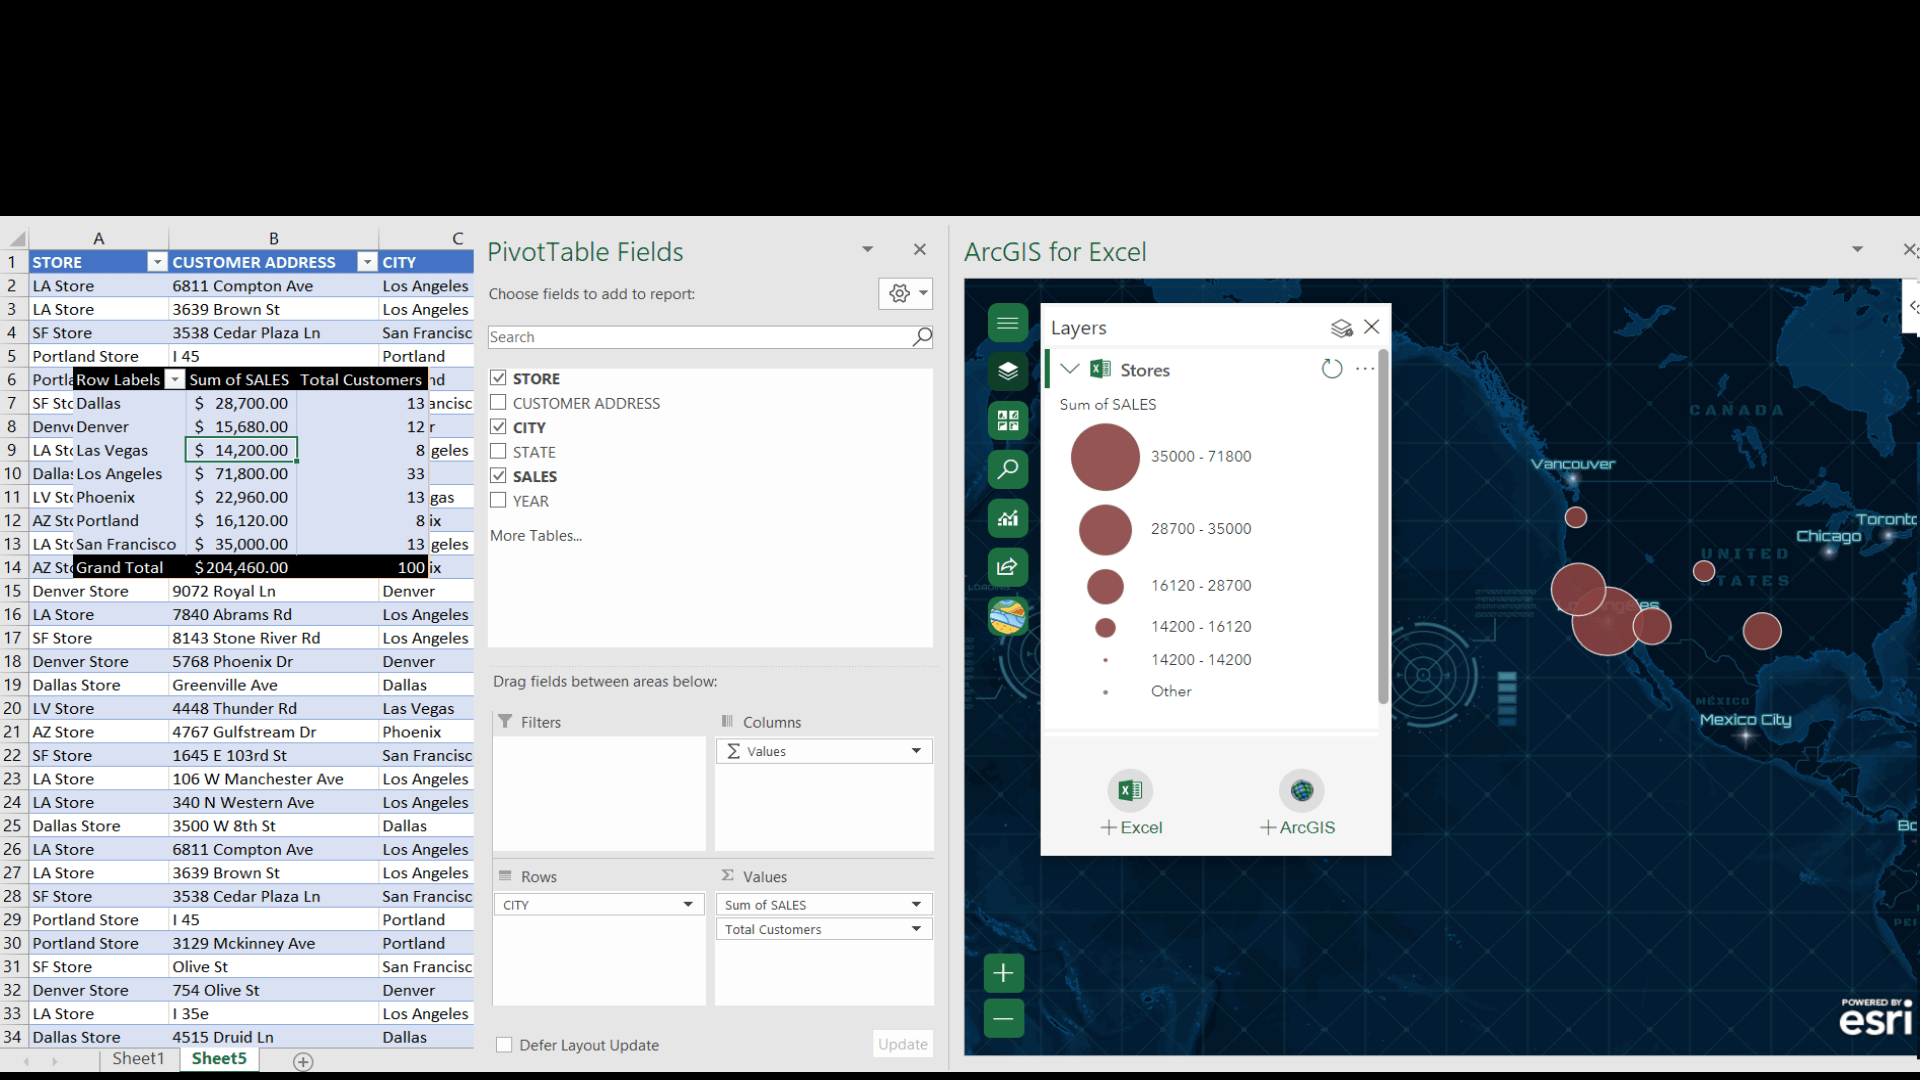Click the PivotTable fields Search box
Image resolution: width=1920 pixels, height=1080 pixels.
click(x=700, y=337)
